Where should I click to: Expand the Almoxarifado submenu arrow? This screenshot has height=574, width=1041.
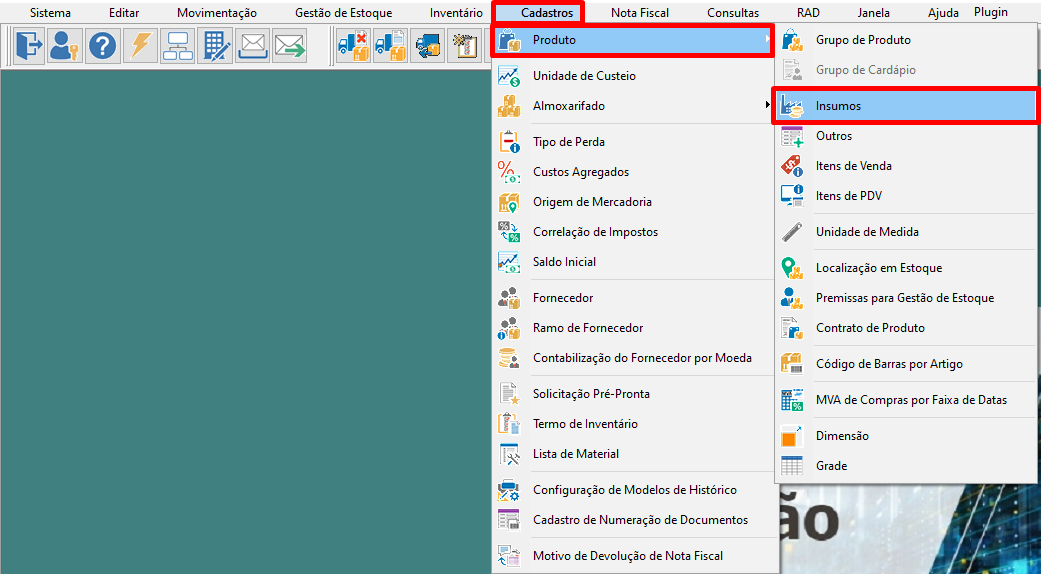click(x=767, y=106)
